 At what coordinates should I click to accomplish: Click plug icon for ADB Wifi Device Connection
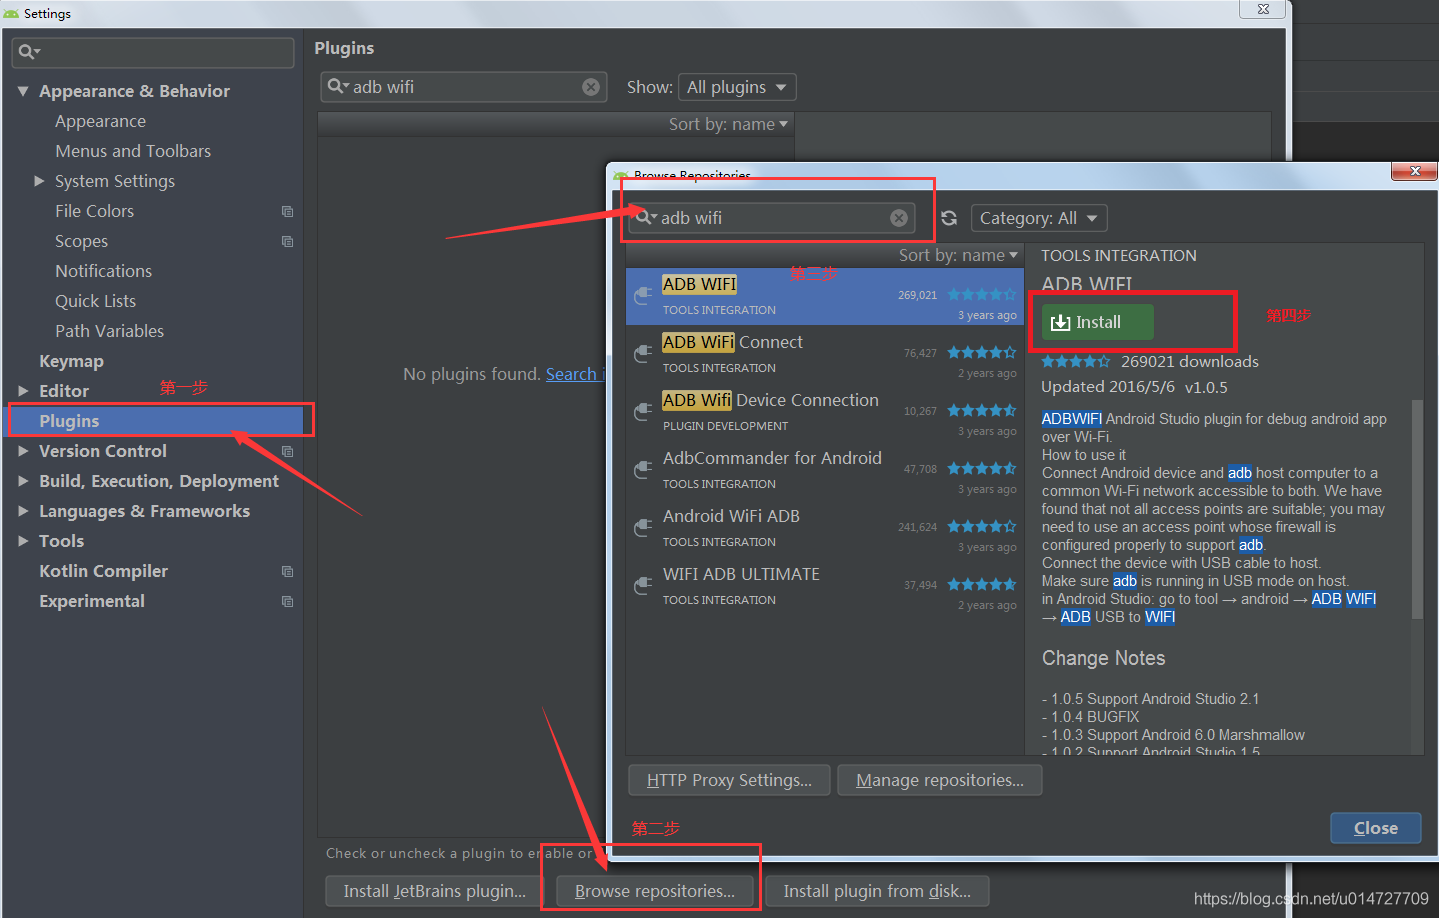643,412
